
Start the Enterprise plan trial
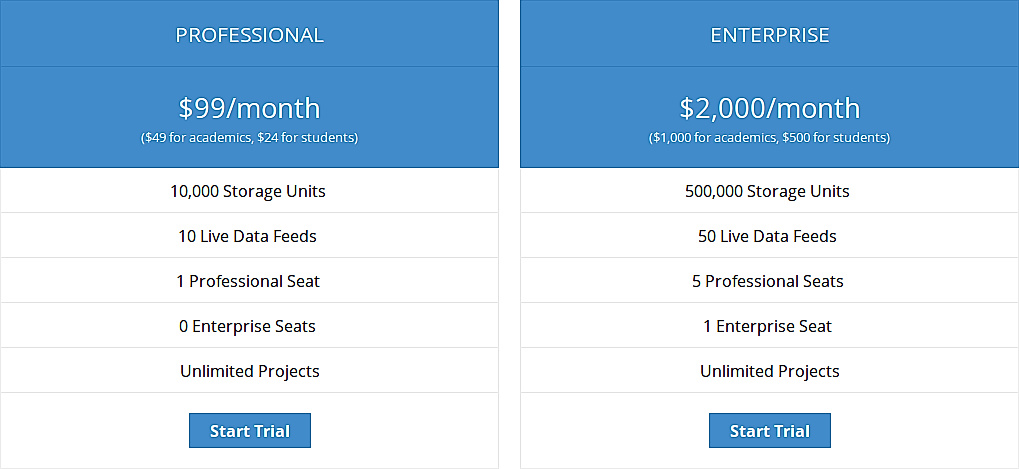(770, 431)
